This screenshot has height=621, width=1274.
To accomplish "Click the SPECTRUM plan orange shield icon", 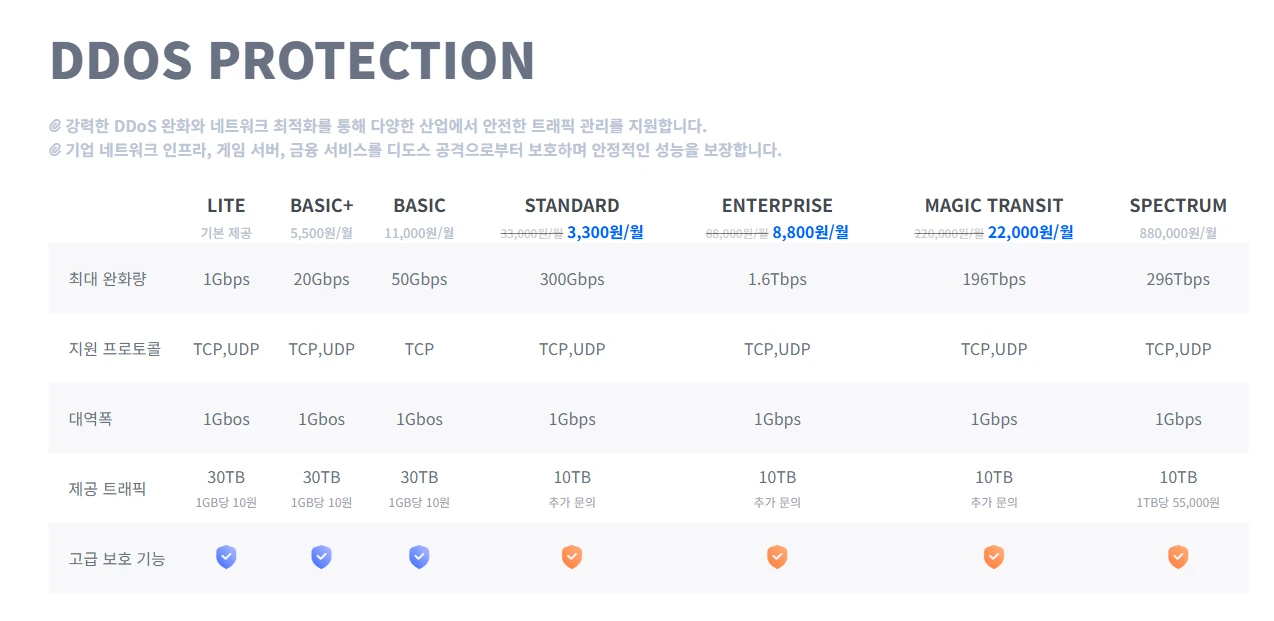I will tap(1178, 557).
